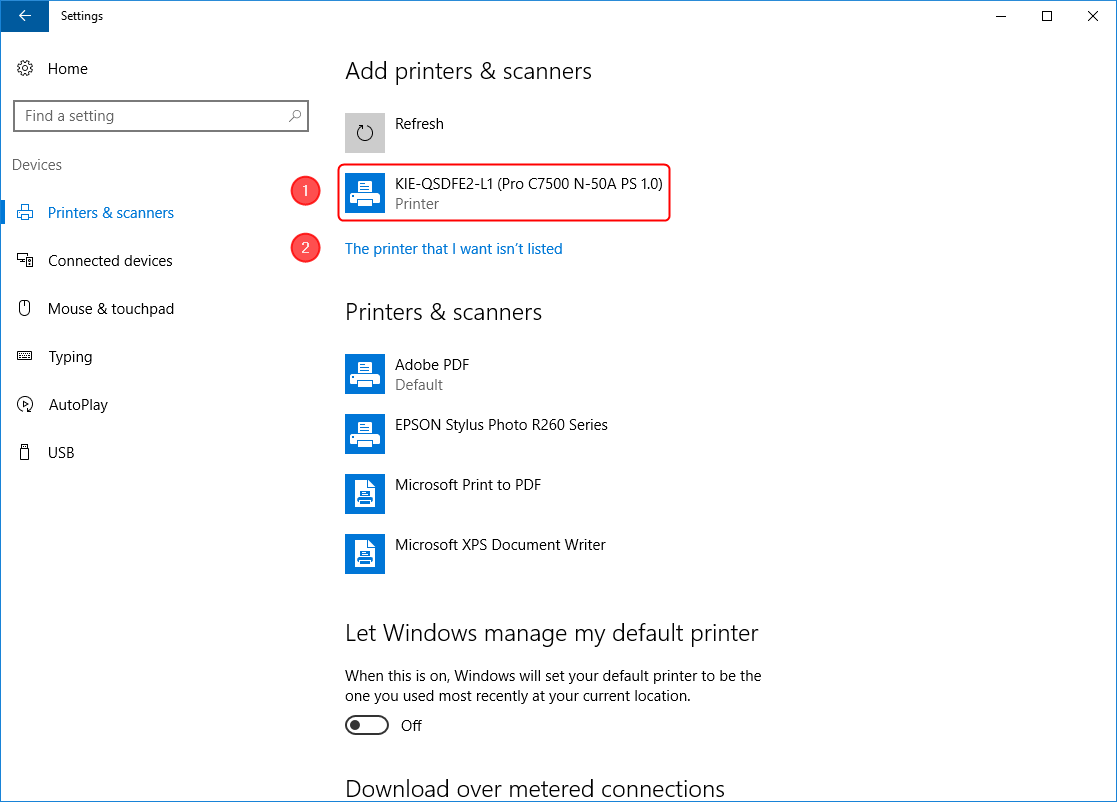Go to Typing settings
Viewport: 1117px width, 802px height.
coord(70,357)
